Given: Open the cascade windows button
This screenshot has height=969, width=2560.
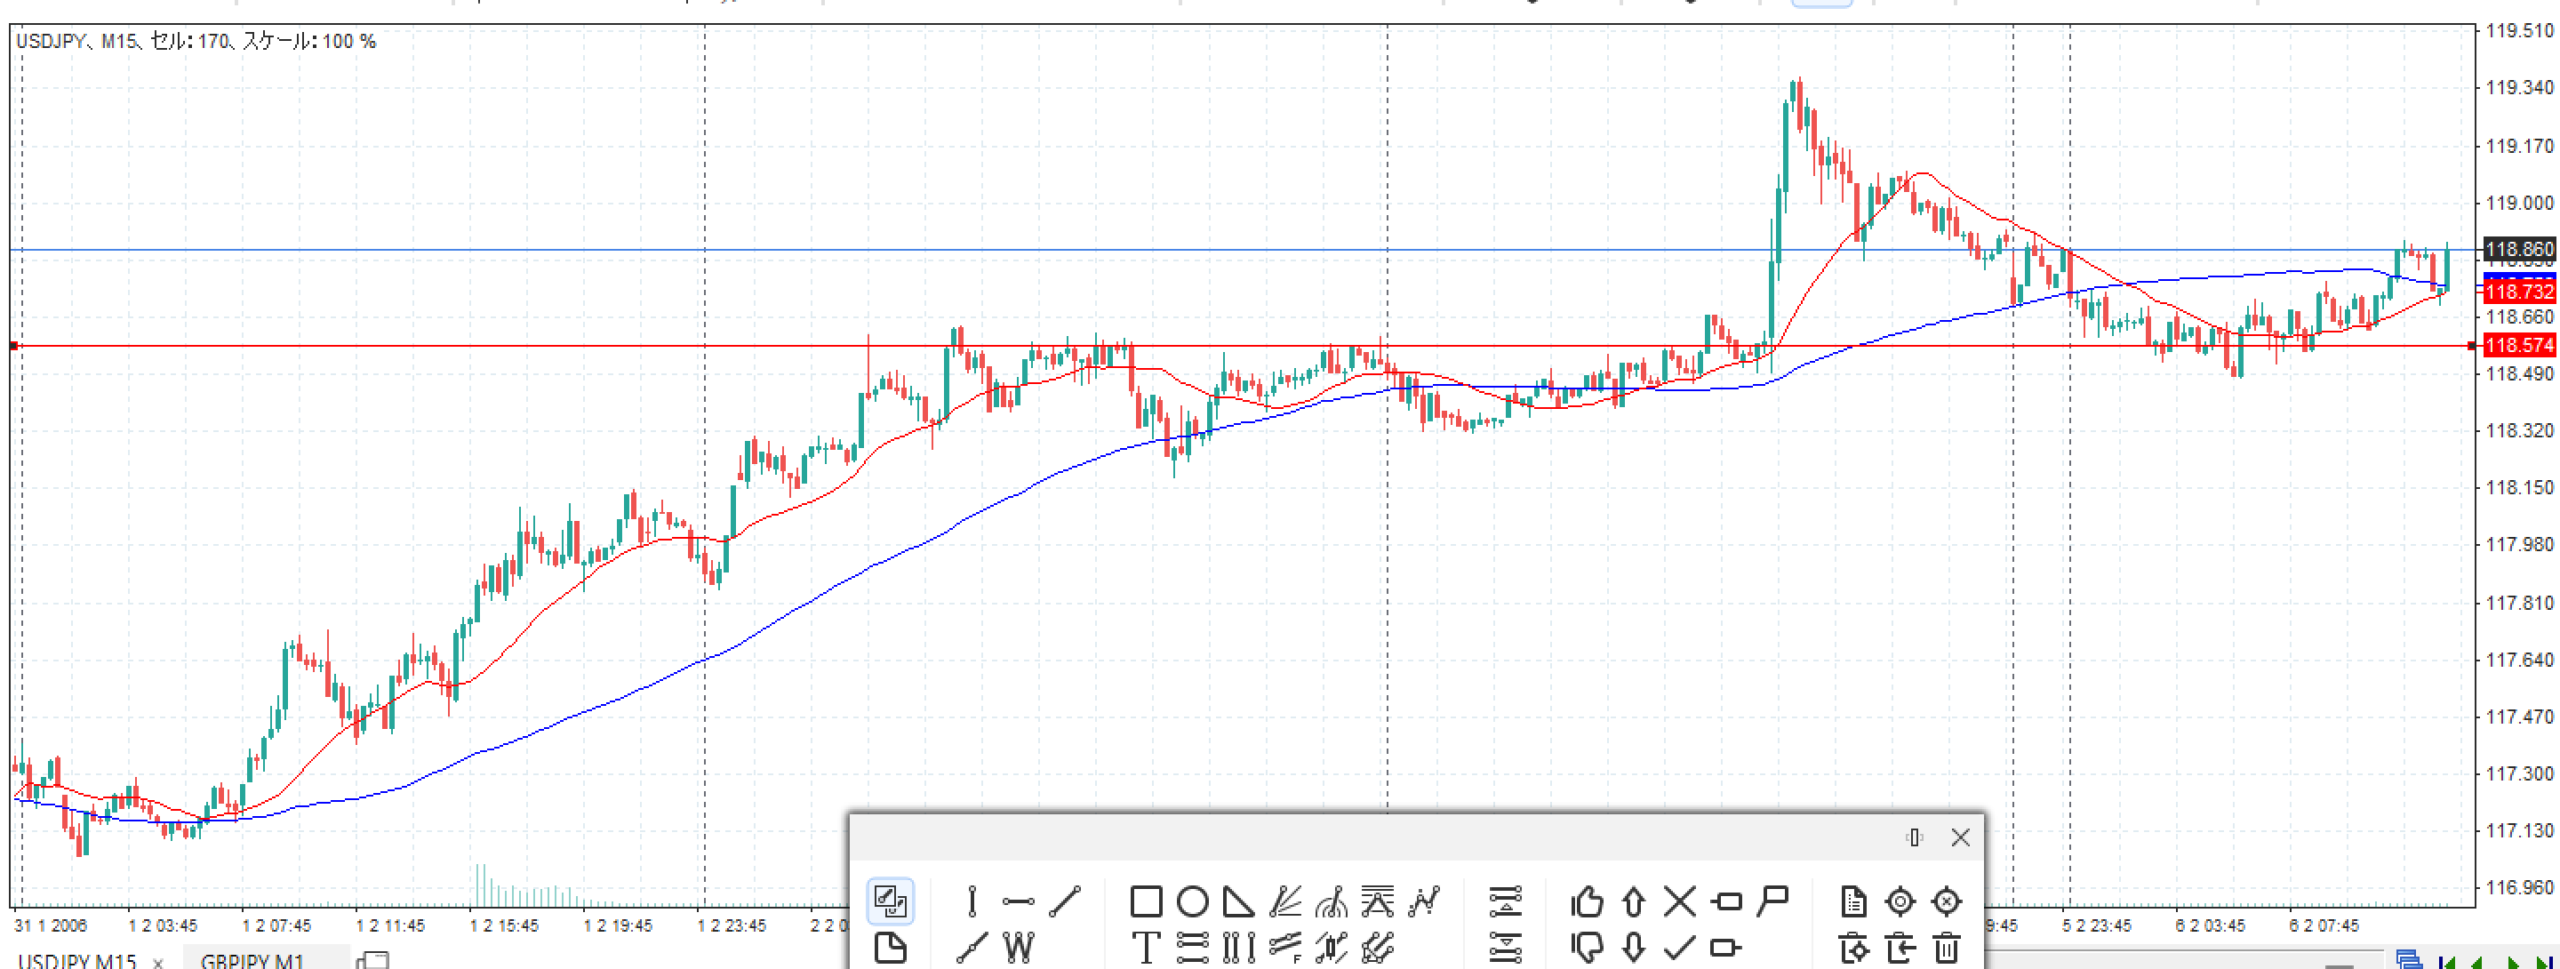Looking at the screenshot, I should pyautogui.click(x=373, y=960).
